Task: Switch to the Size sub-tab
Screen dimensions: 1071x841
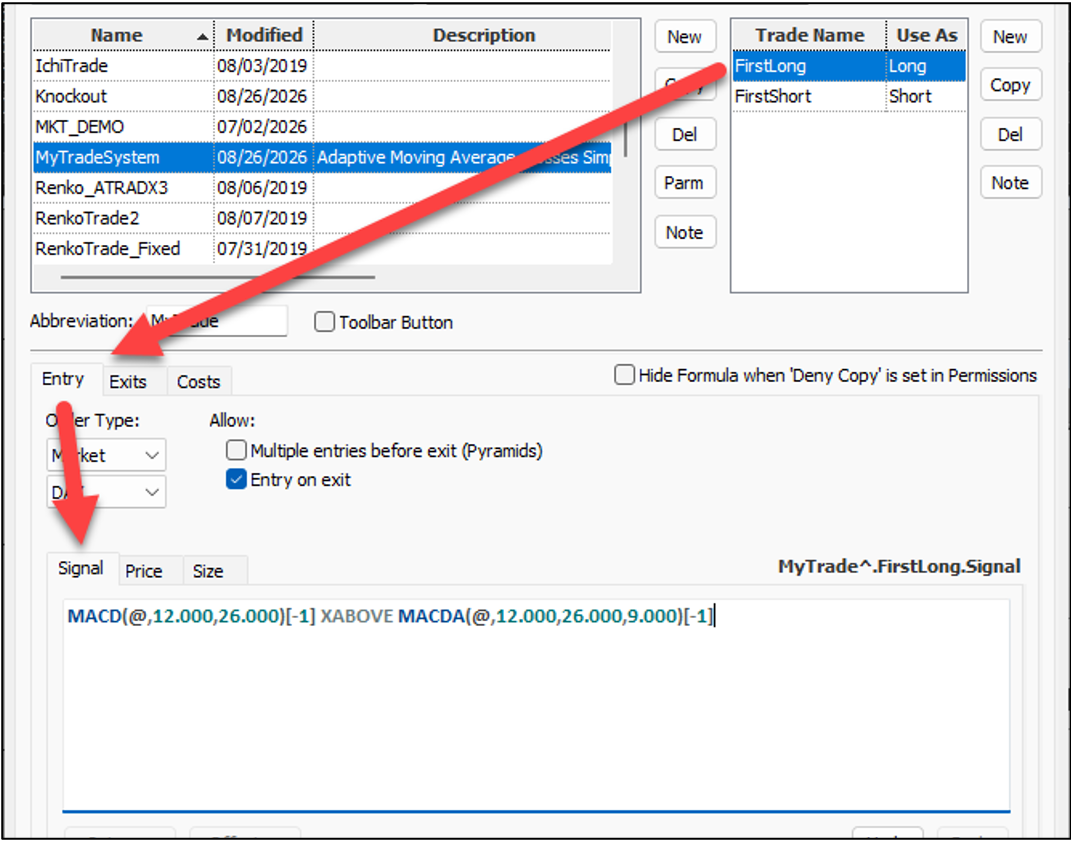Action: coord(208,571)
